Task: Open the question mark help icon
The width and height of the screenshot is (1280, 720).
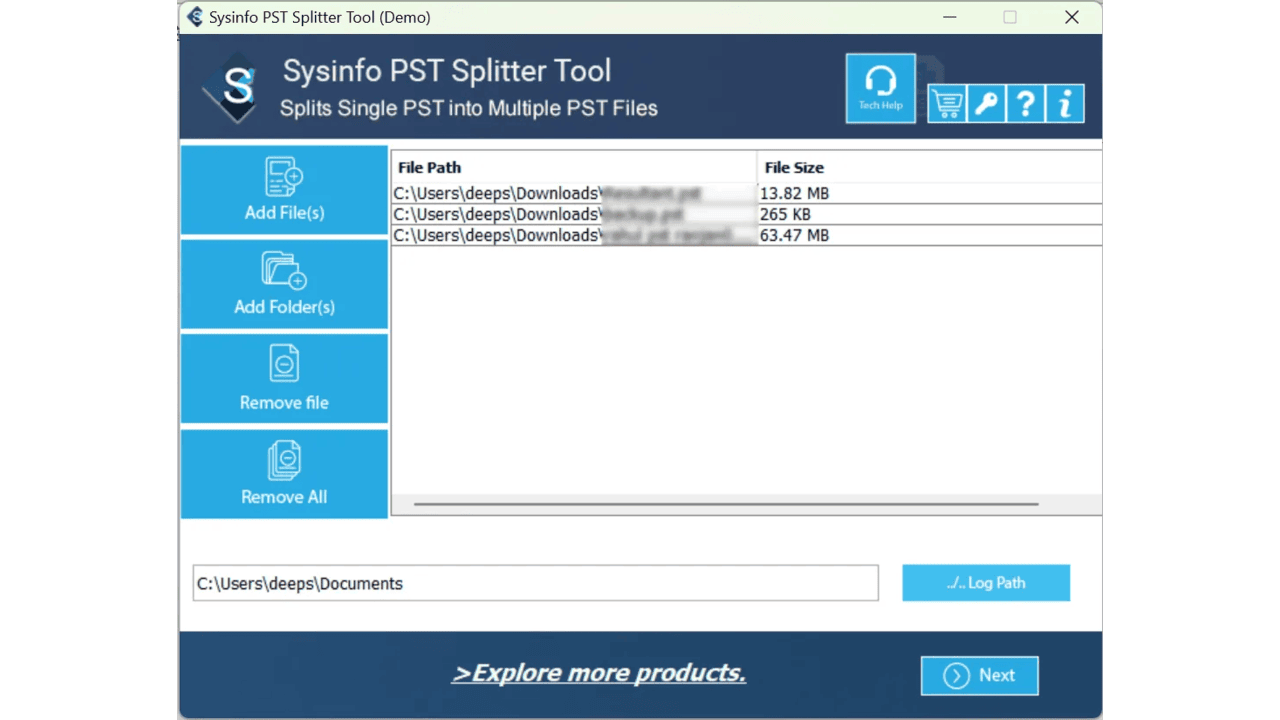Action: [x=1025, y=104]
